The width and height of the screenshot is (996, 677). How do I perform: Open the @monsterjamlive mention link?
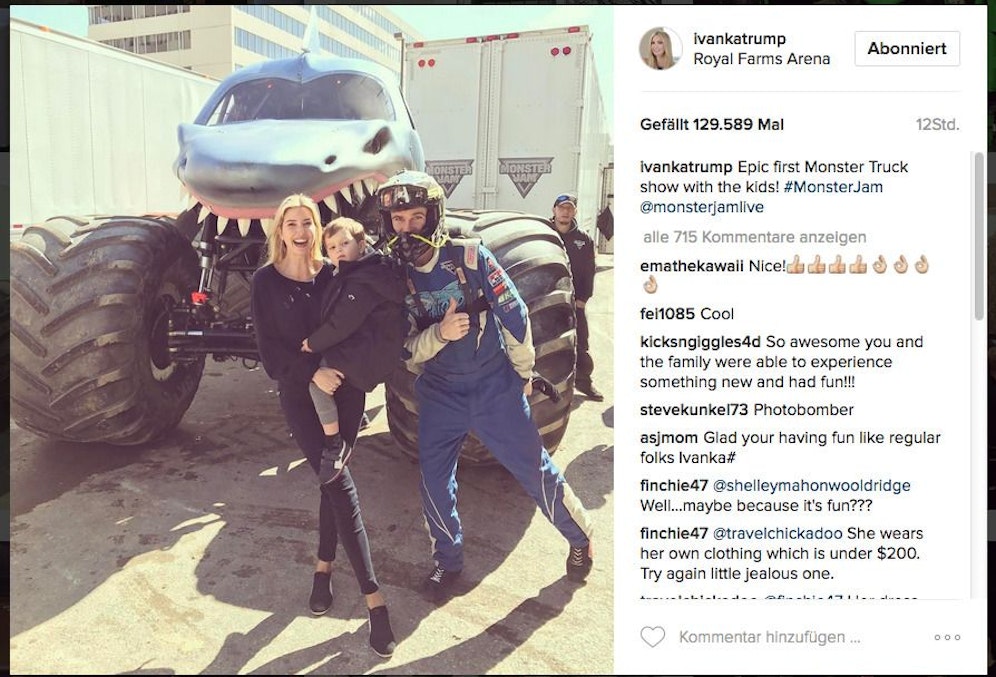(702, 207)
